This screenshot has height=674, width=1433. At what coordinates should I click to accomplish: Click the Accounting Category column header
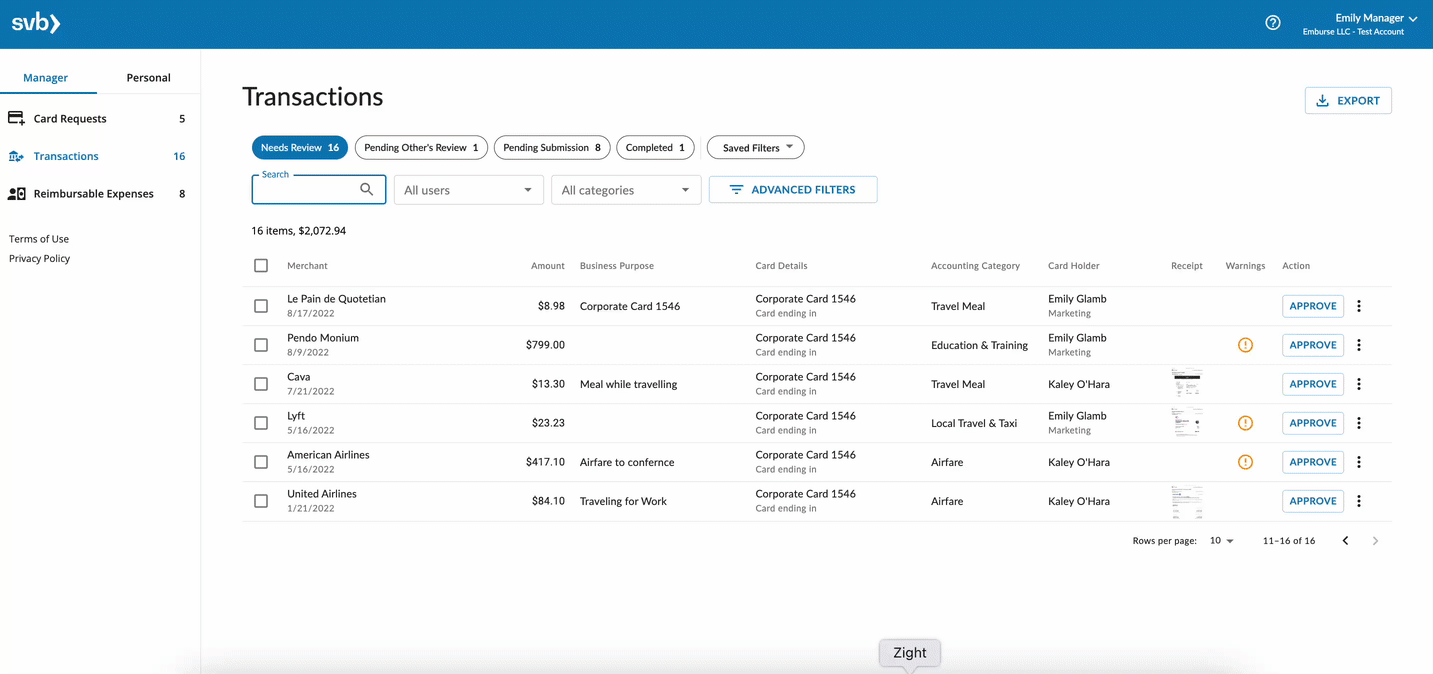(x=975, y=266)
